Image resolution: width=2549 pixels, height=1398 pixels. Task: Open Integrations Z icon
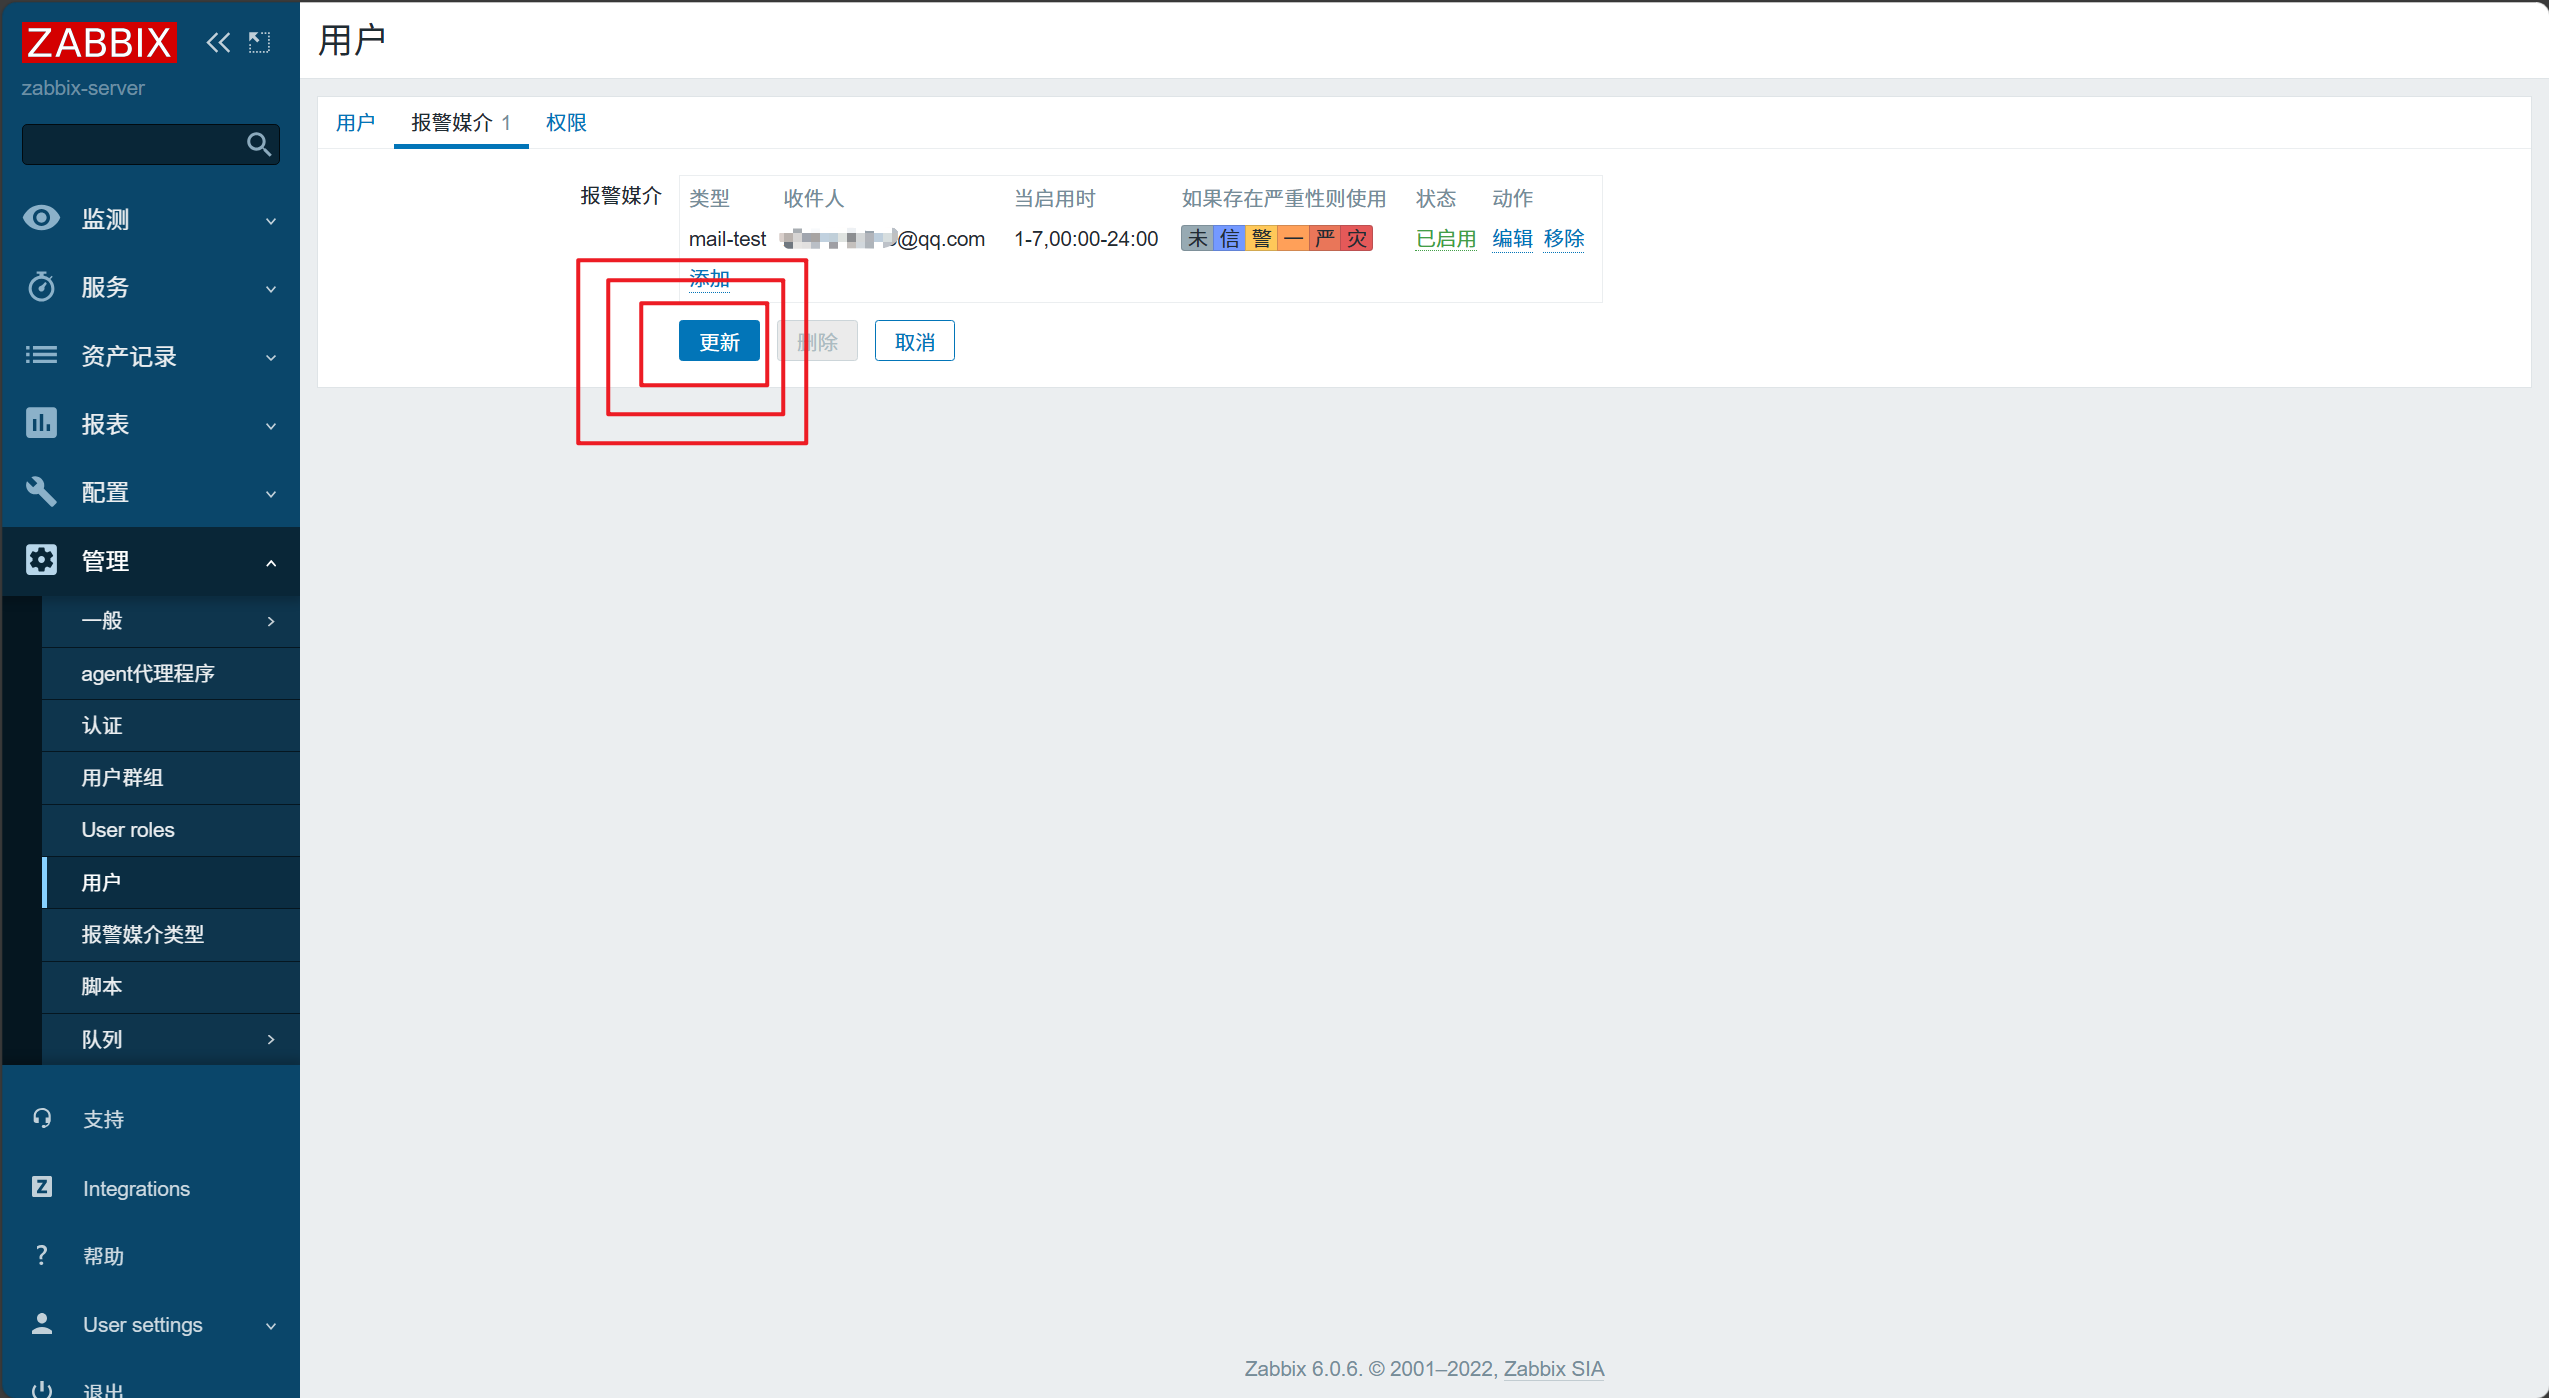[x=41, y=1187]
